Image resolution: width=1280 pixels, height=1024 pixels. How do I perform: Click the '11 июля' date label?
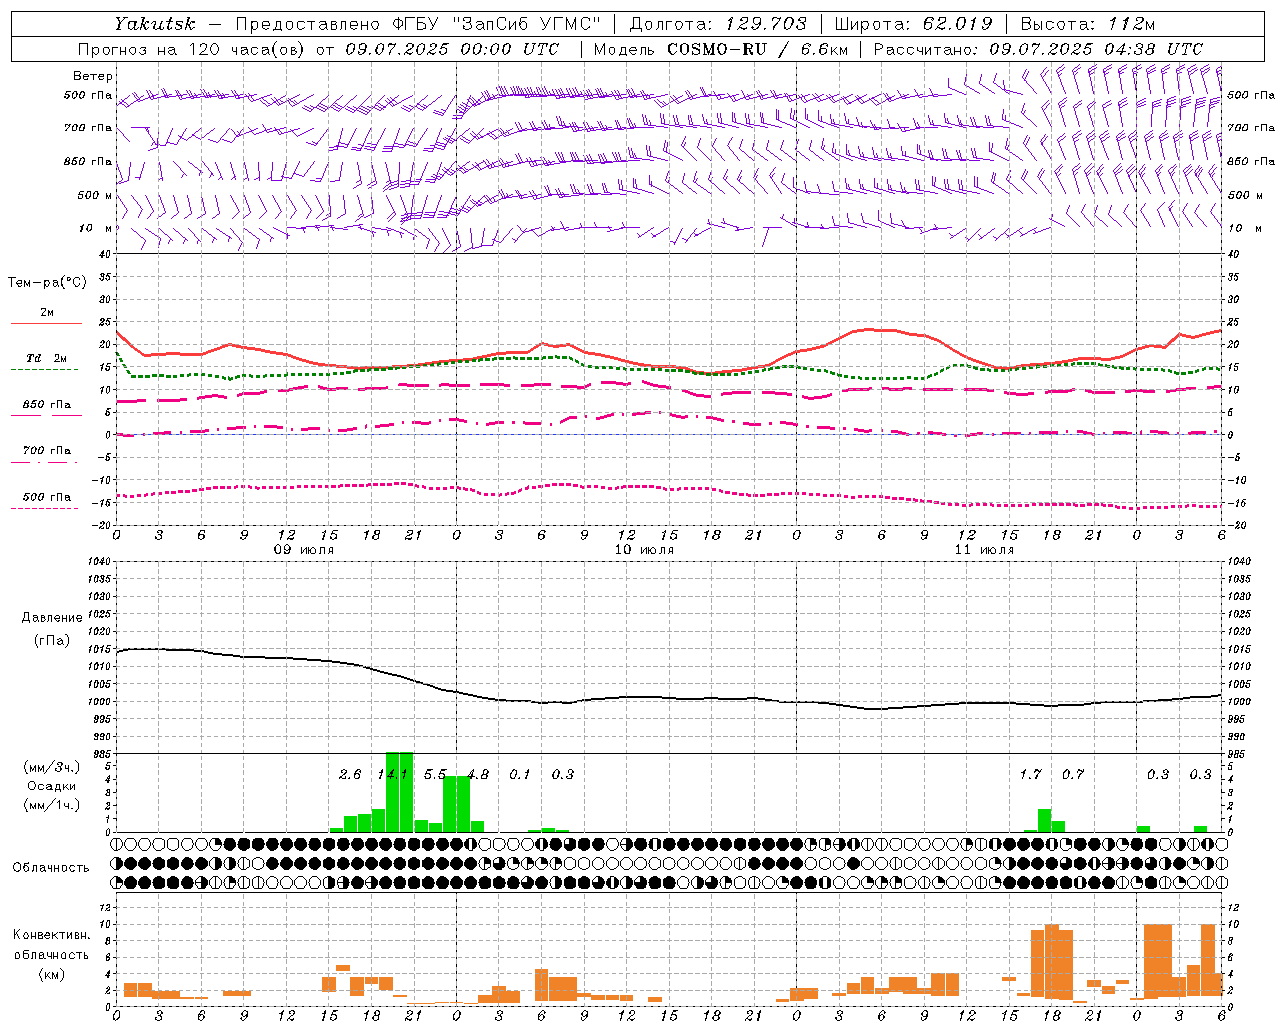pos(984,550)
